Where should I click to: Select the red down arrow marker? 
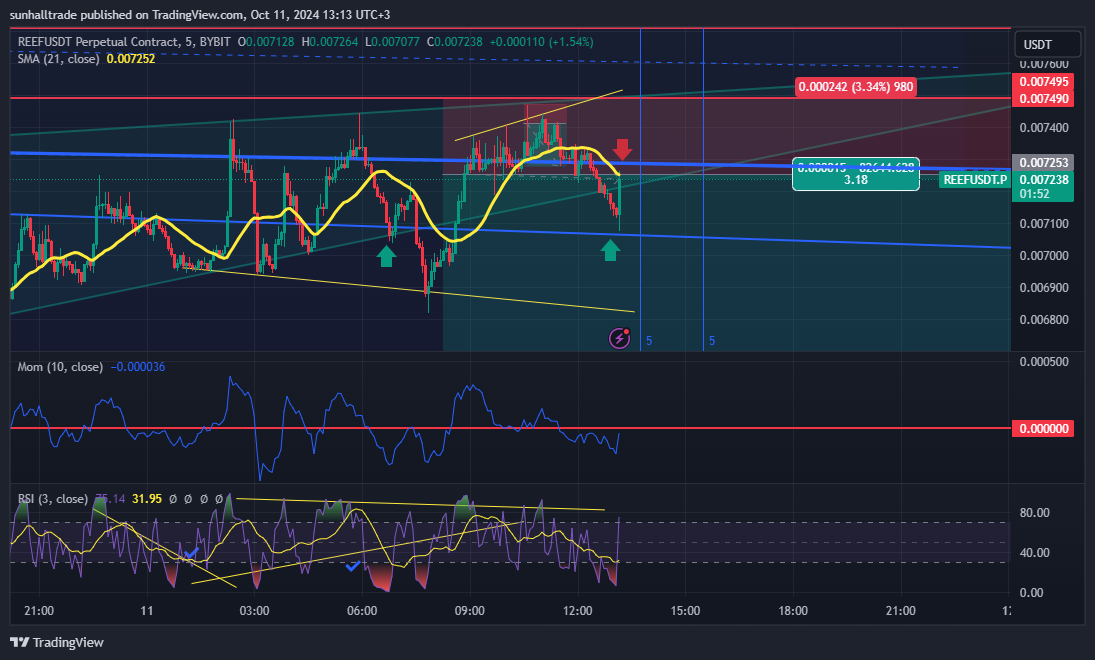pyautogui.click(x=622, y=149)
